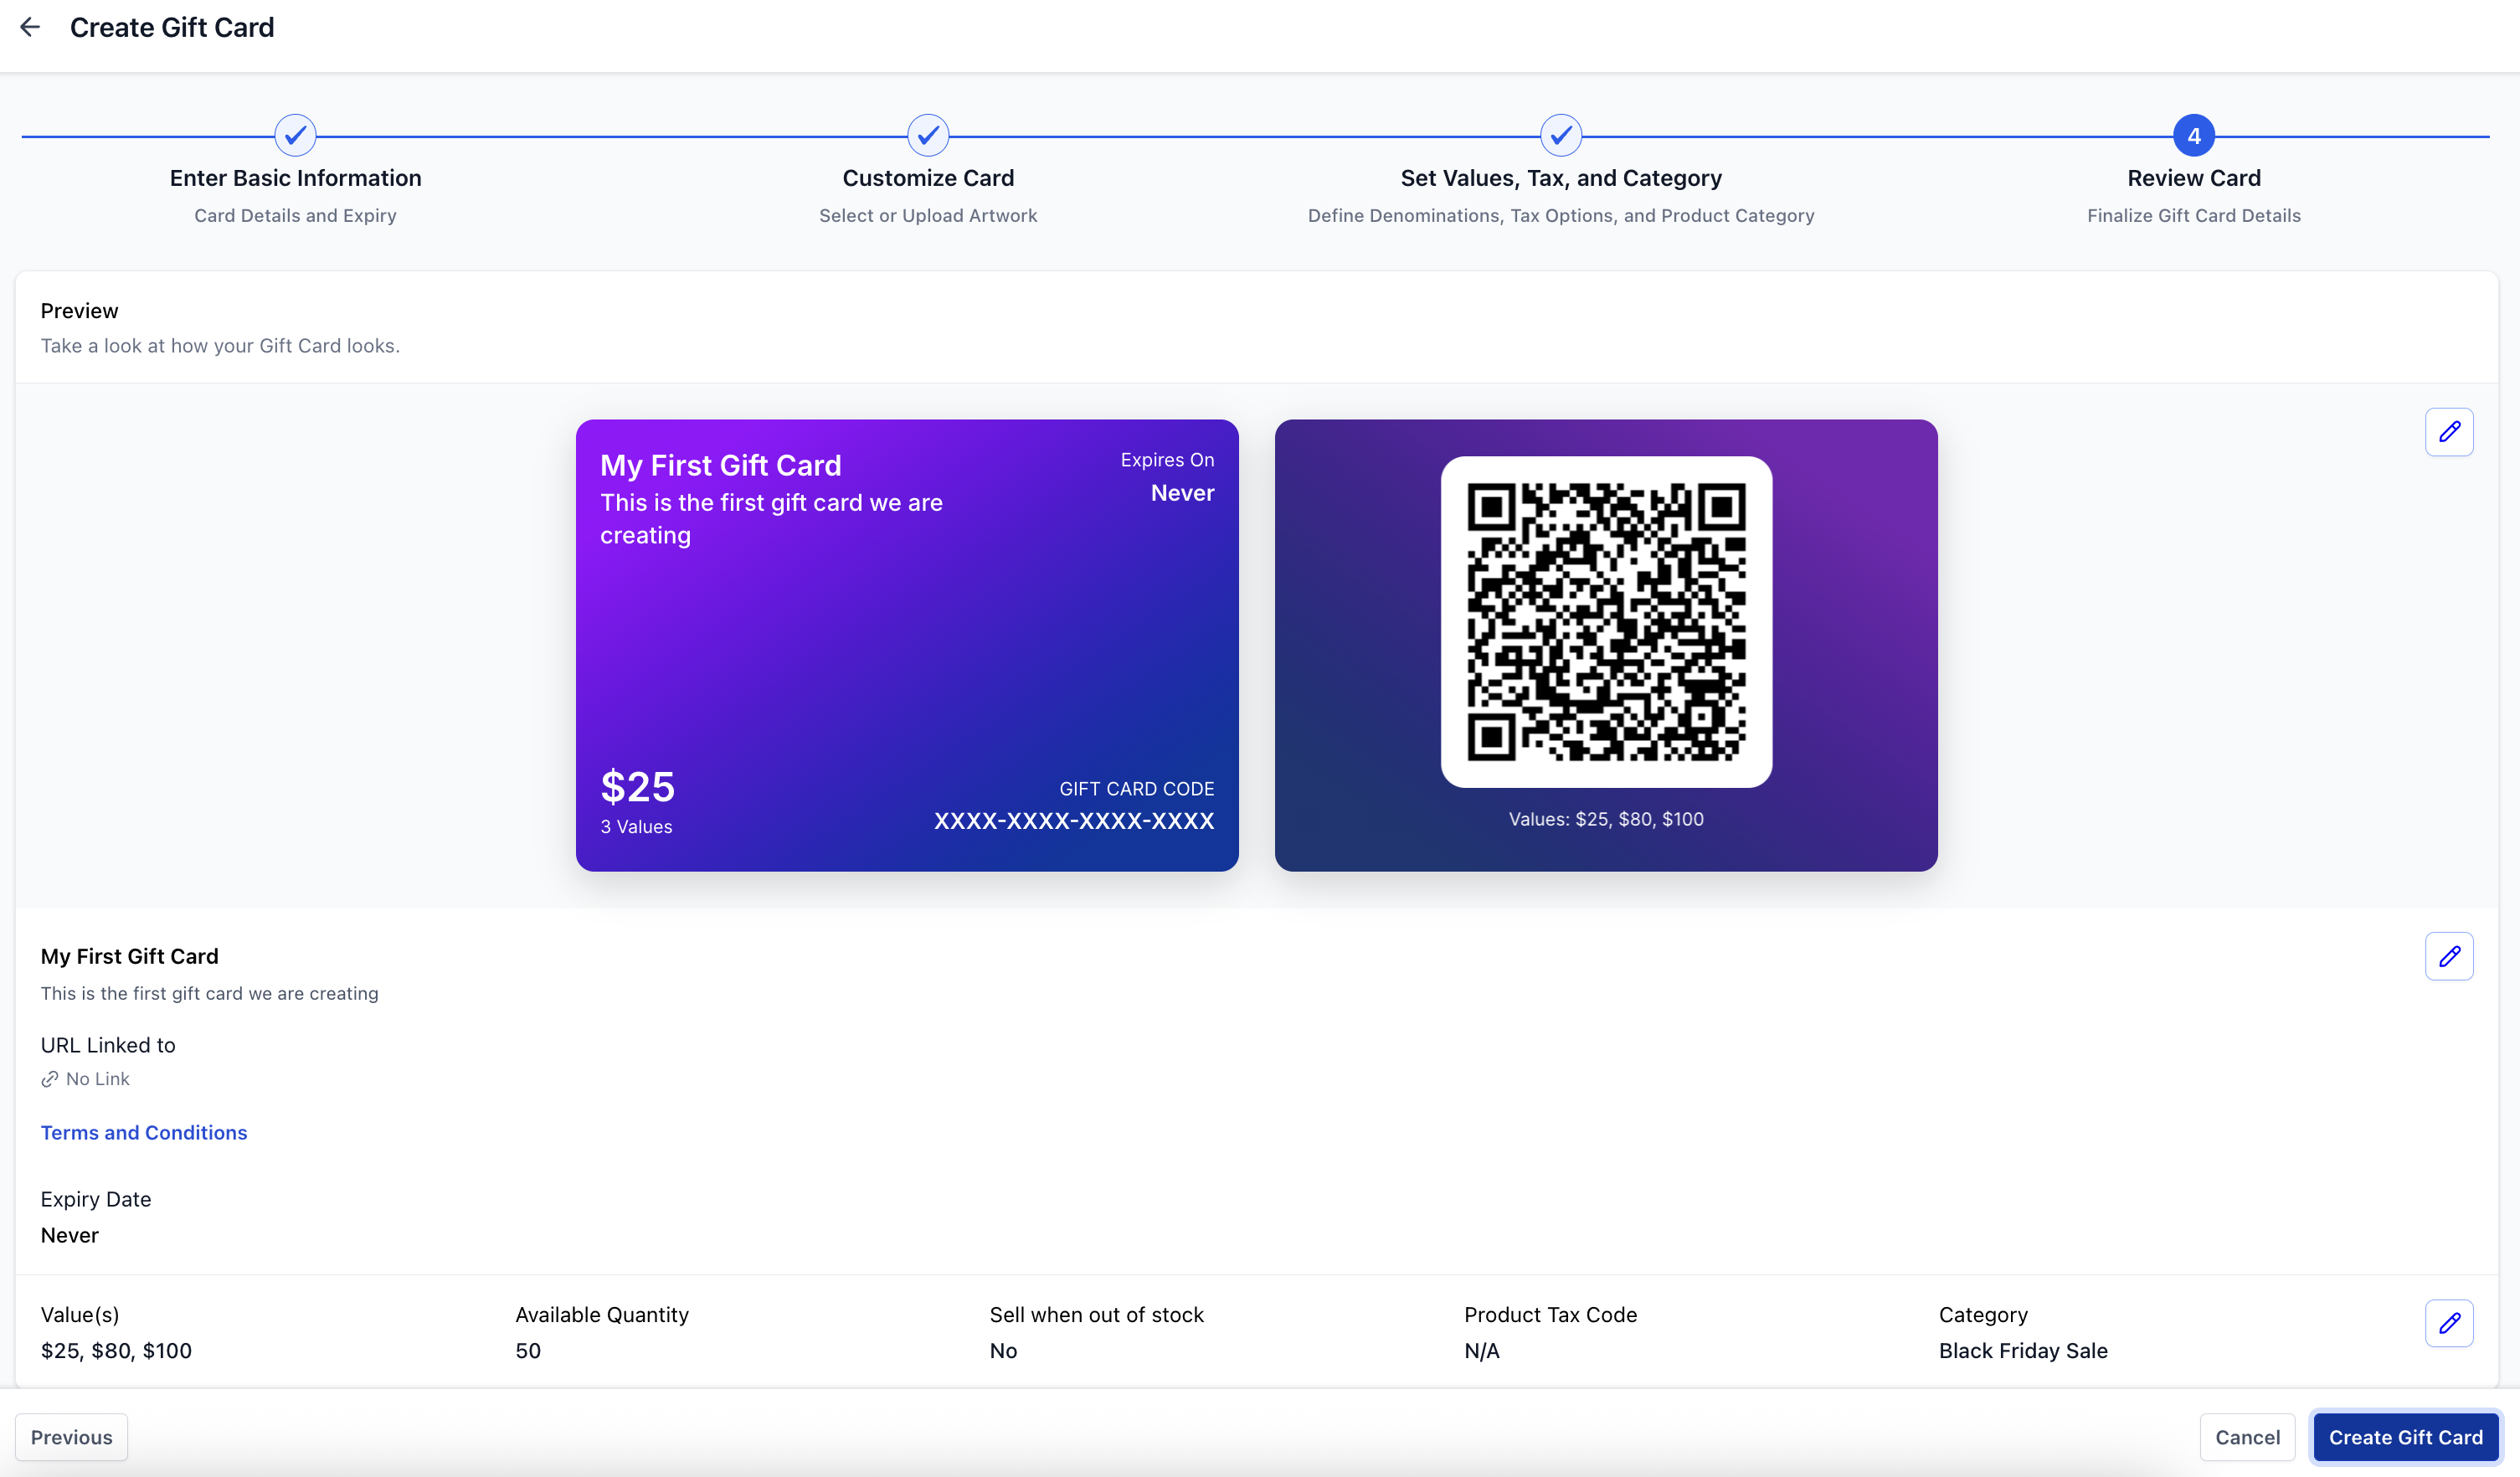
Task: Select the Review Card step label
Action: [2193, 178]
